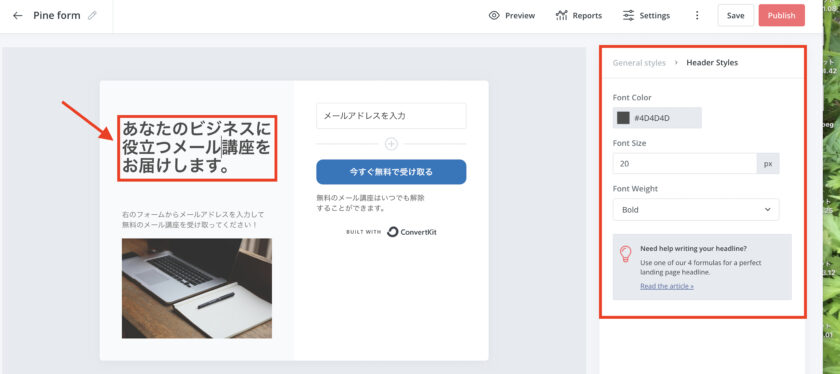Click the メールアドレスを入力 email field
The width and height of the screenshot is (840, 374).
pos(391,116)
